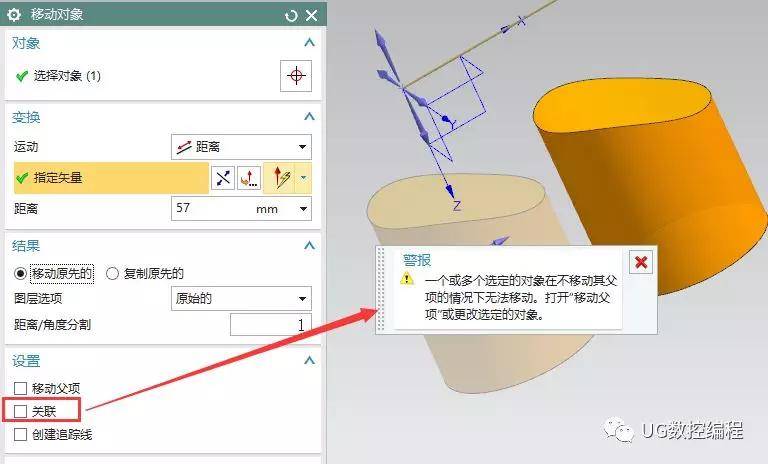Click the select object crosshair icon
768x464 pixels.
click(x=296, y=76)
